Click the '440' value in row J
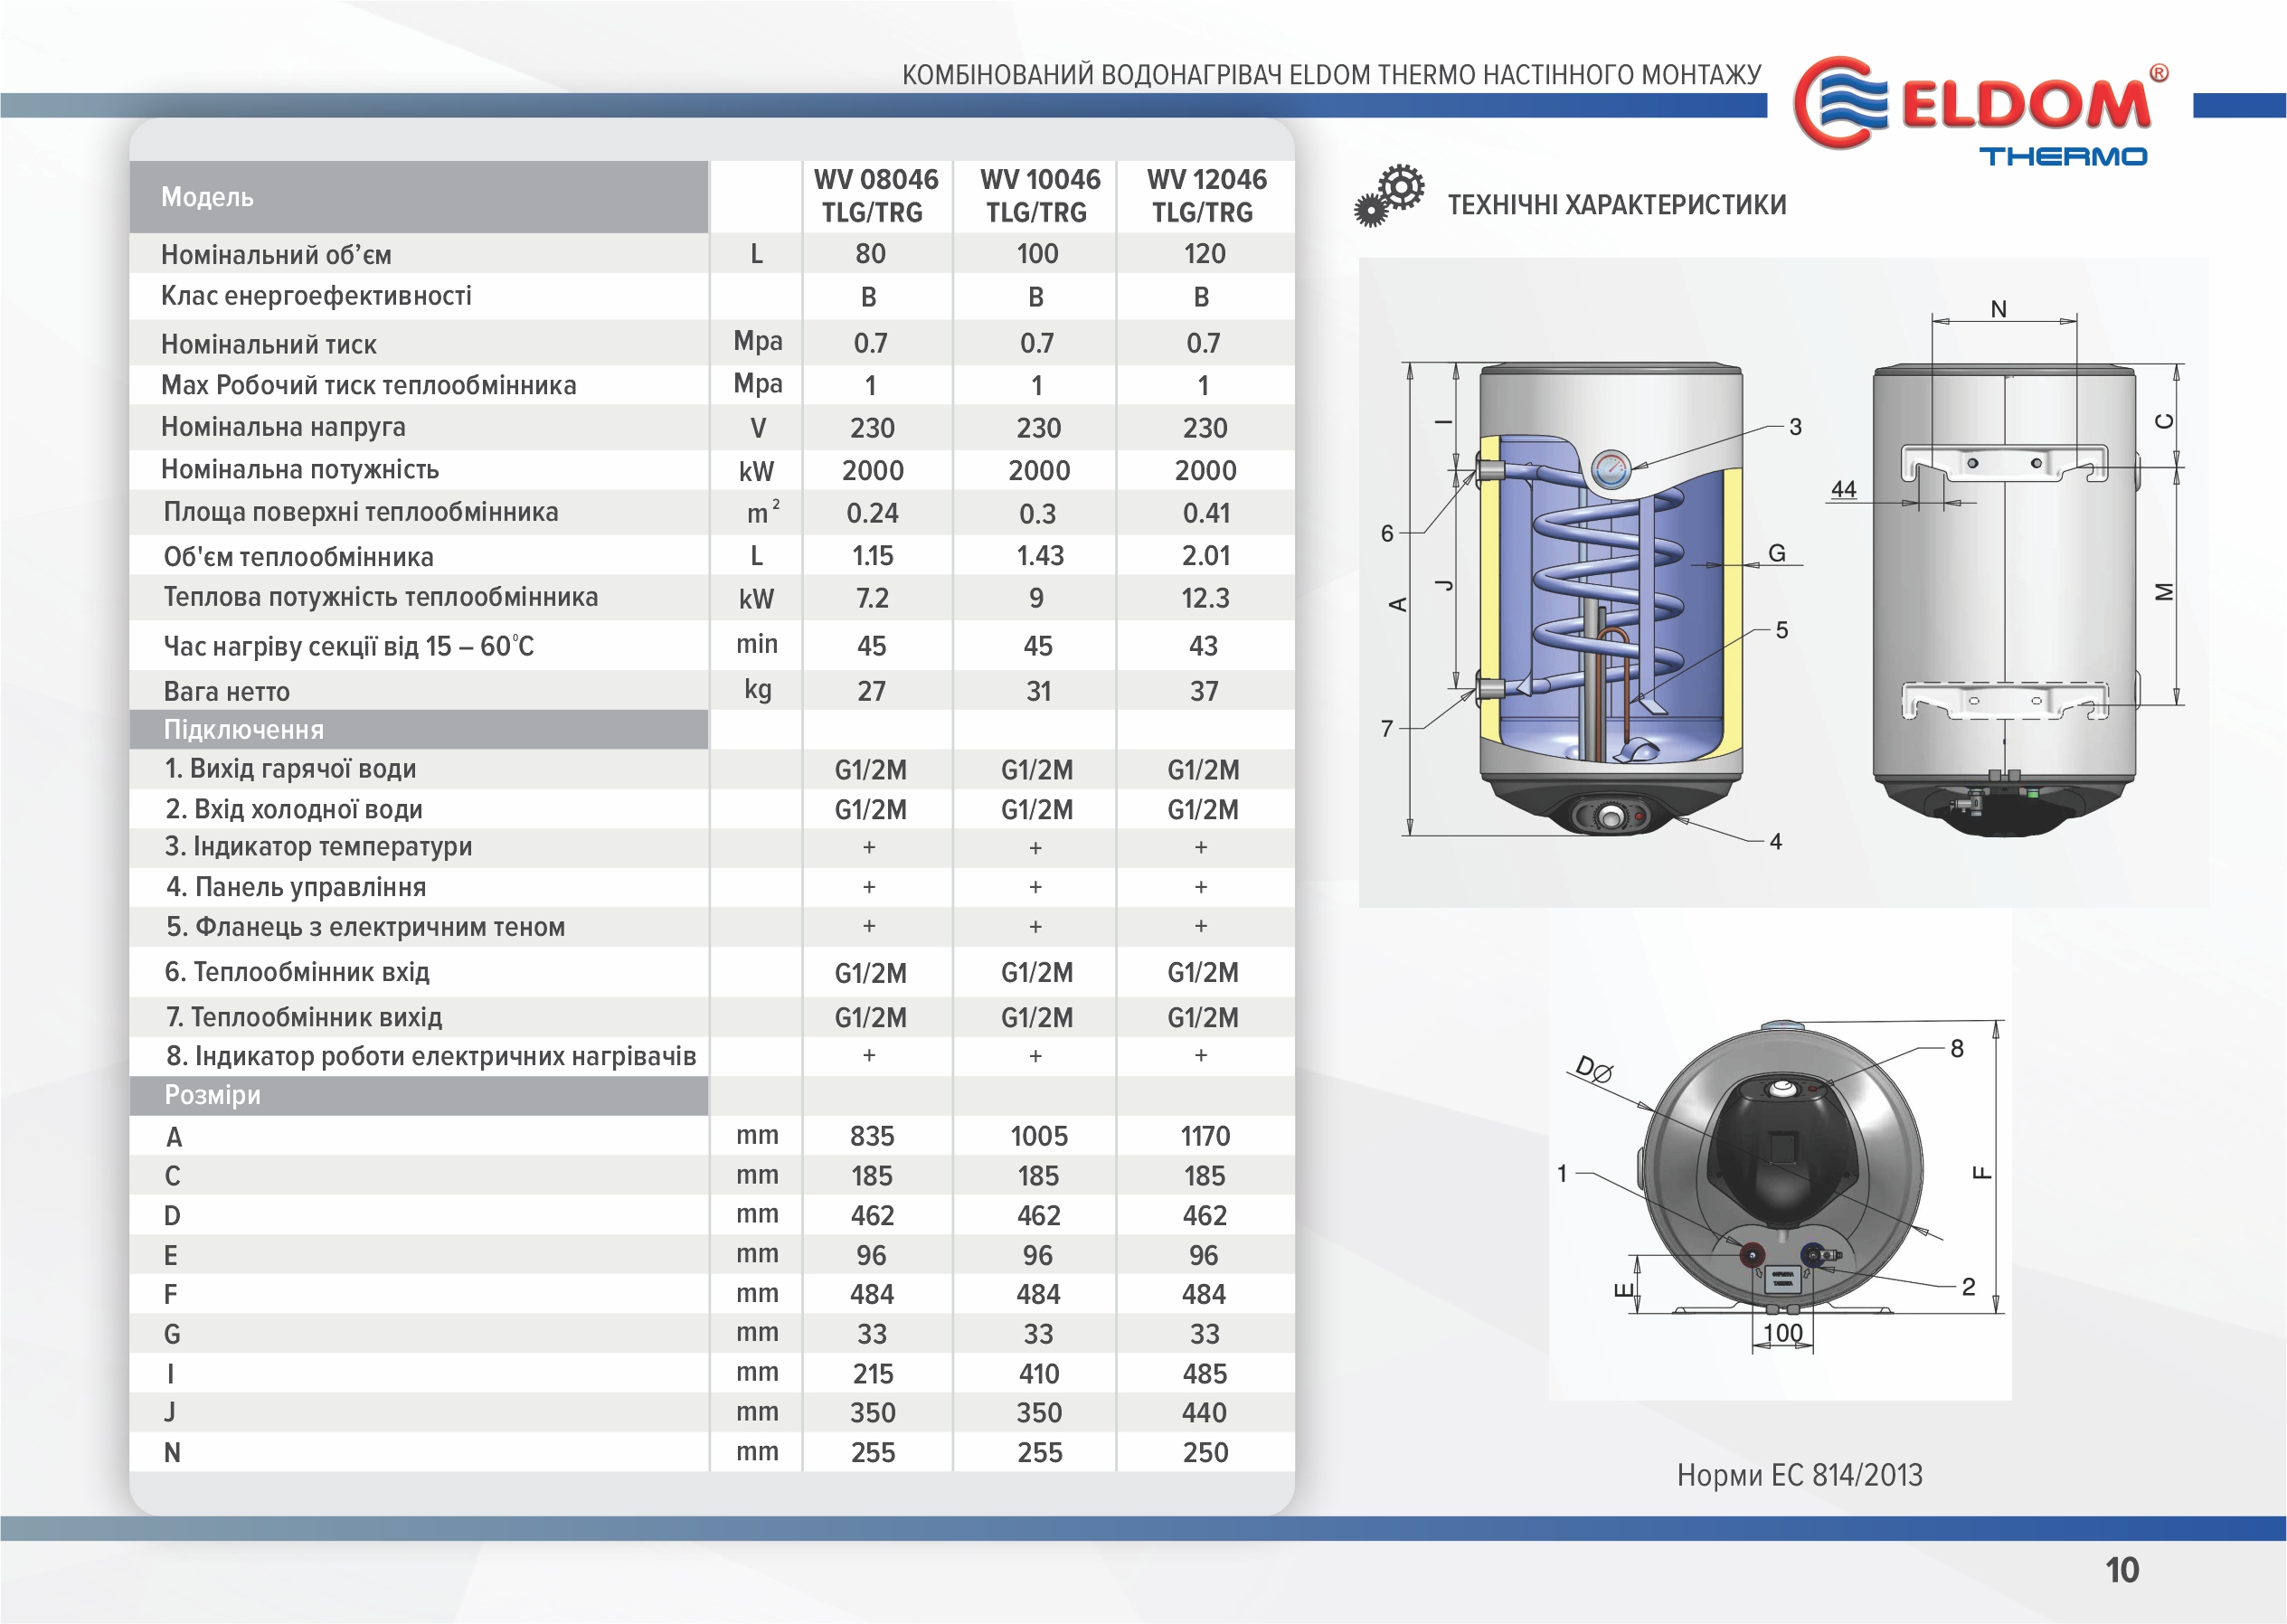This screenshot has width=2287, height=1624. point(1204,1413)
